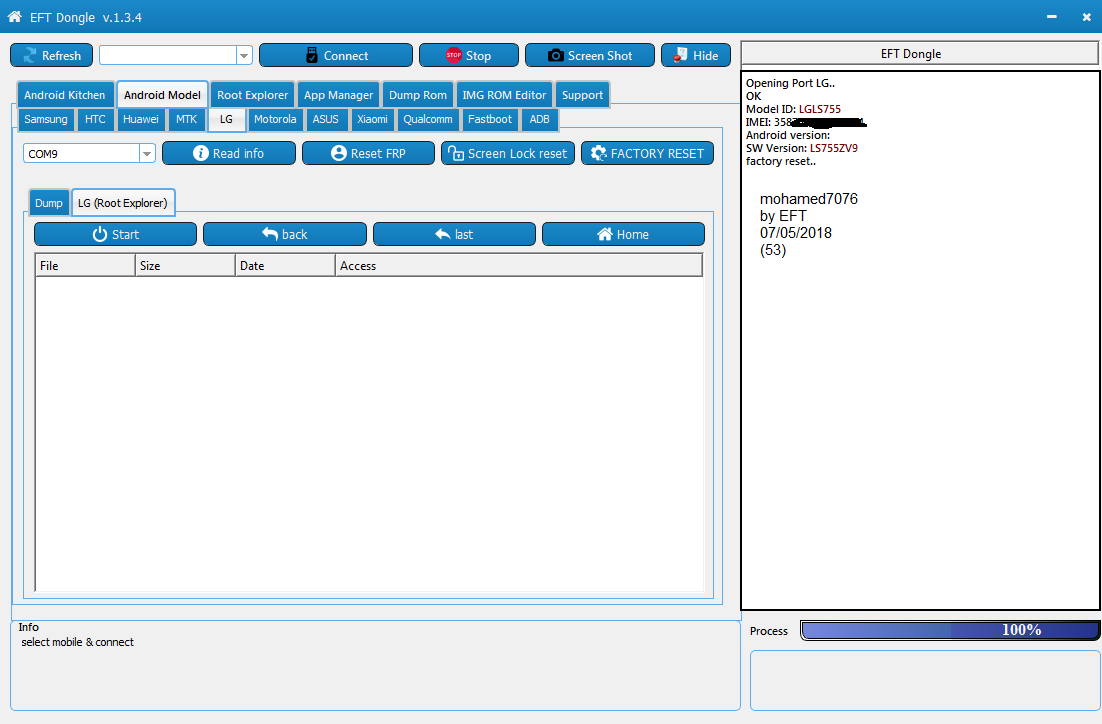Click the EFT Dongle header button
The image size is (1102, 724).
point(919,53)
